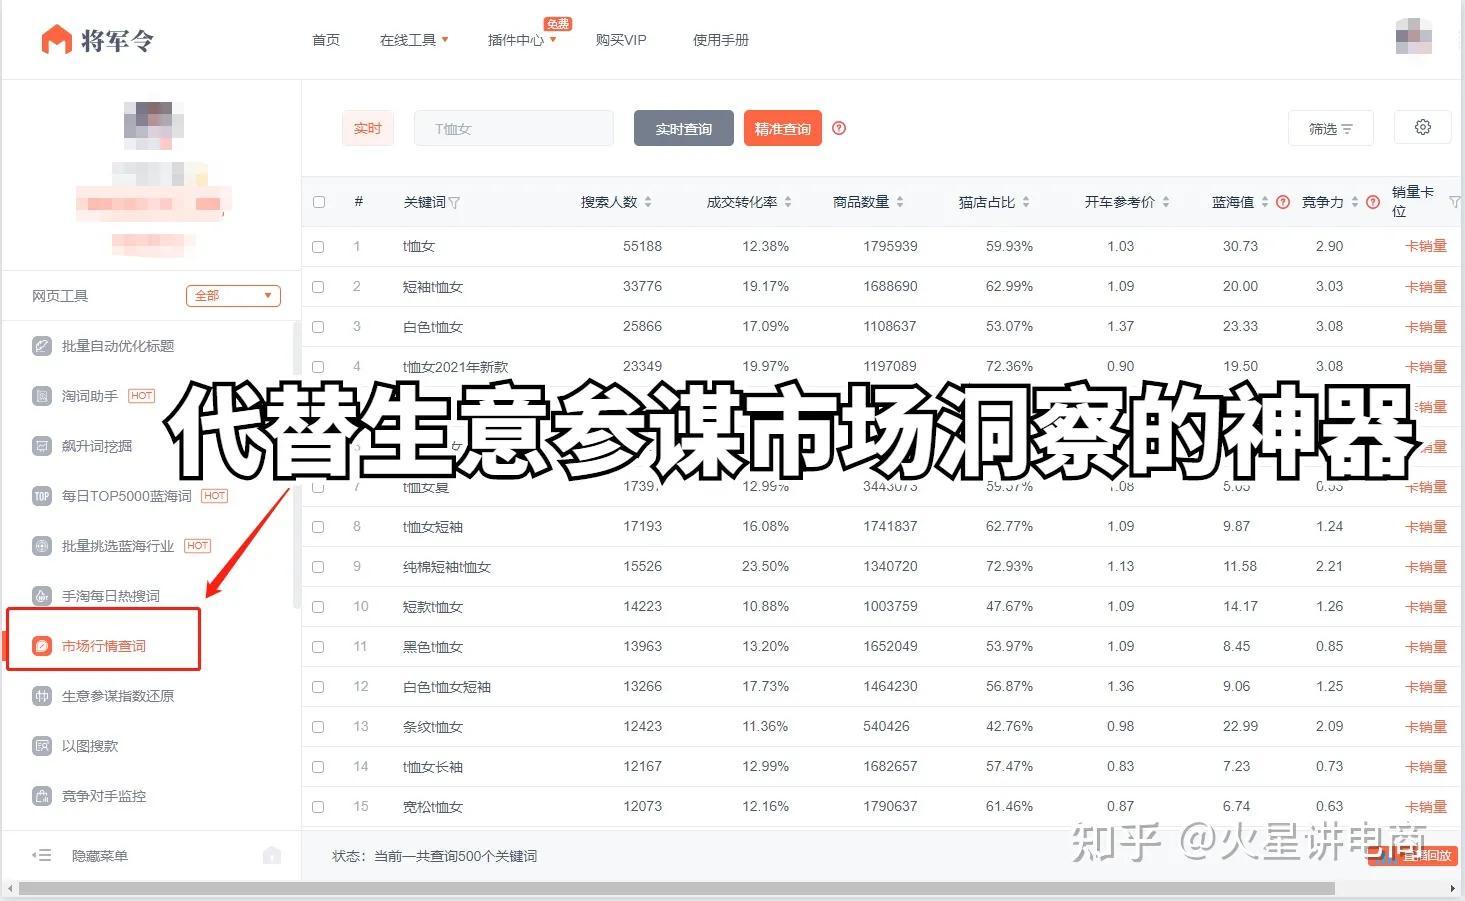Select the 手淘每日热搜词 tool icon
This screenshot has width=1465, height=901.
click(41, 596)
